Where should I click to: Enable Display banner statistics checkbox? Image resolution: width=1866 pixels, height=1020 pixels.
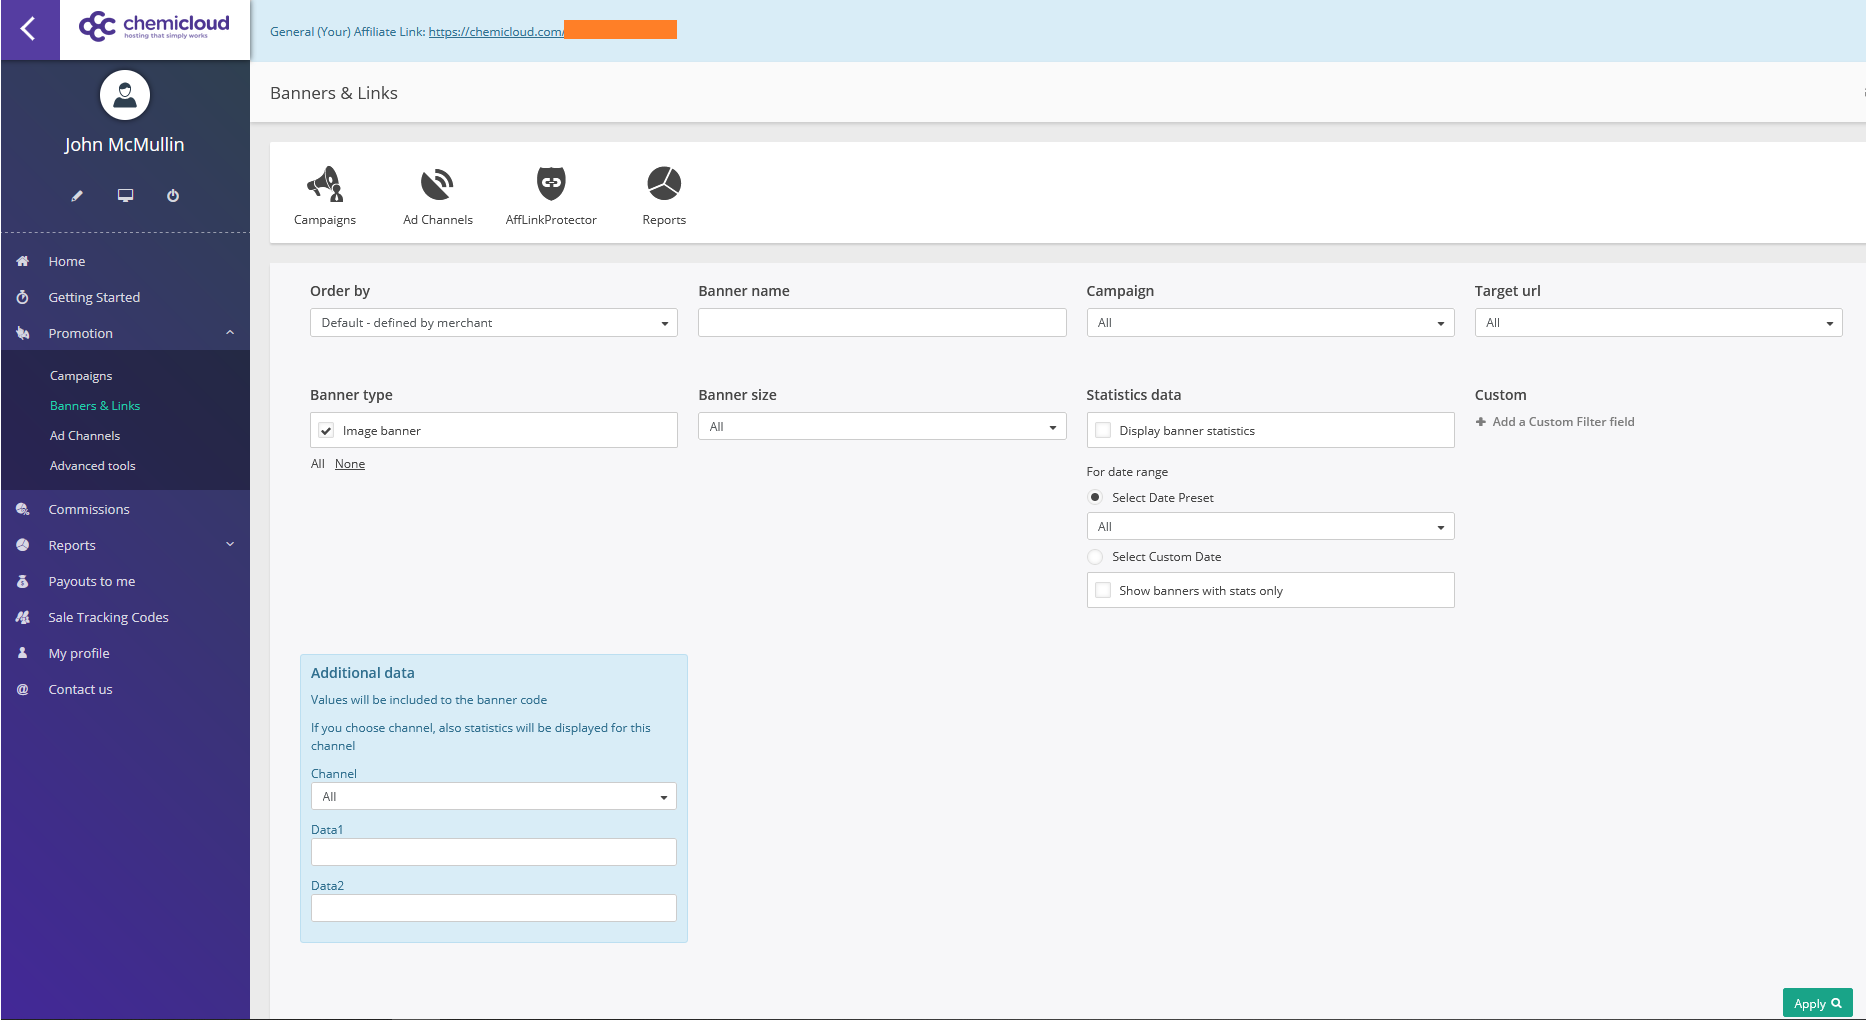pos(1103,431)
